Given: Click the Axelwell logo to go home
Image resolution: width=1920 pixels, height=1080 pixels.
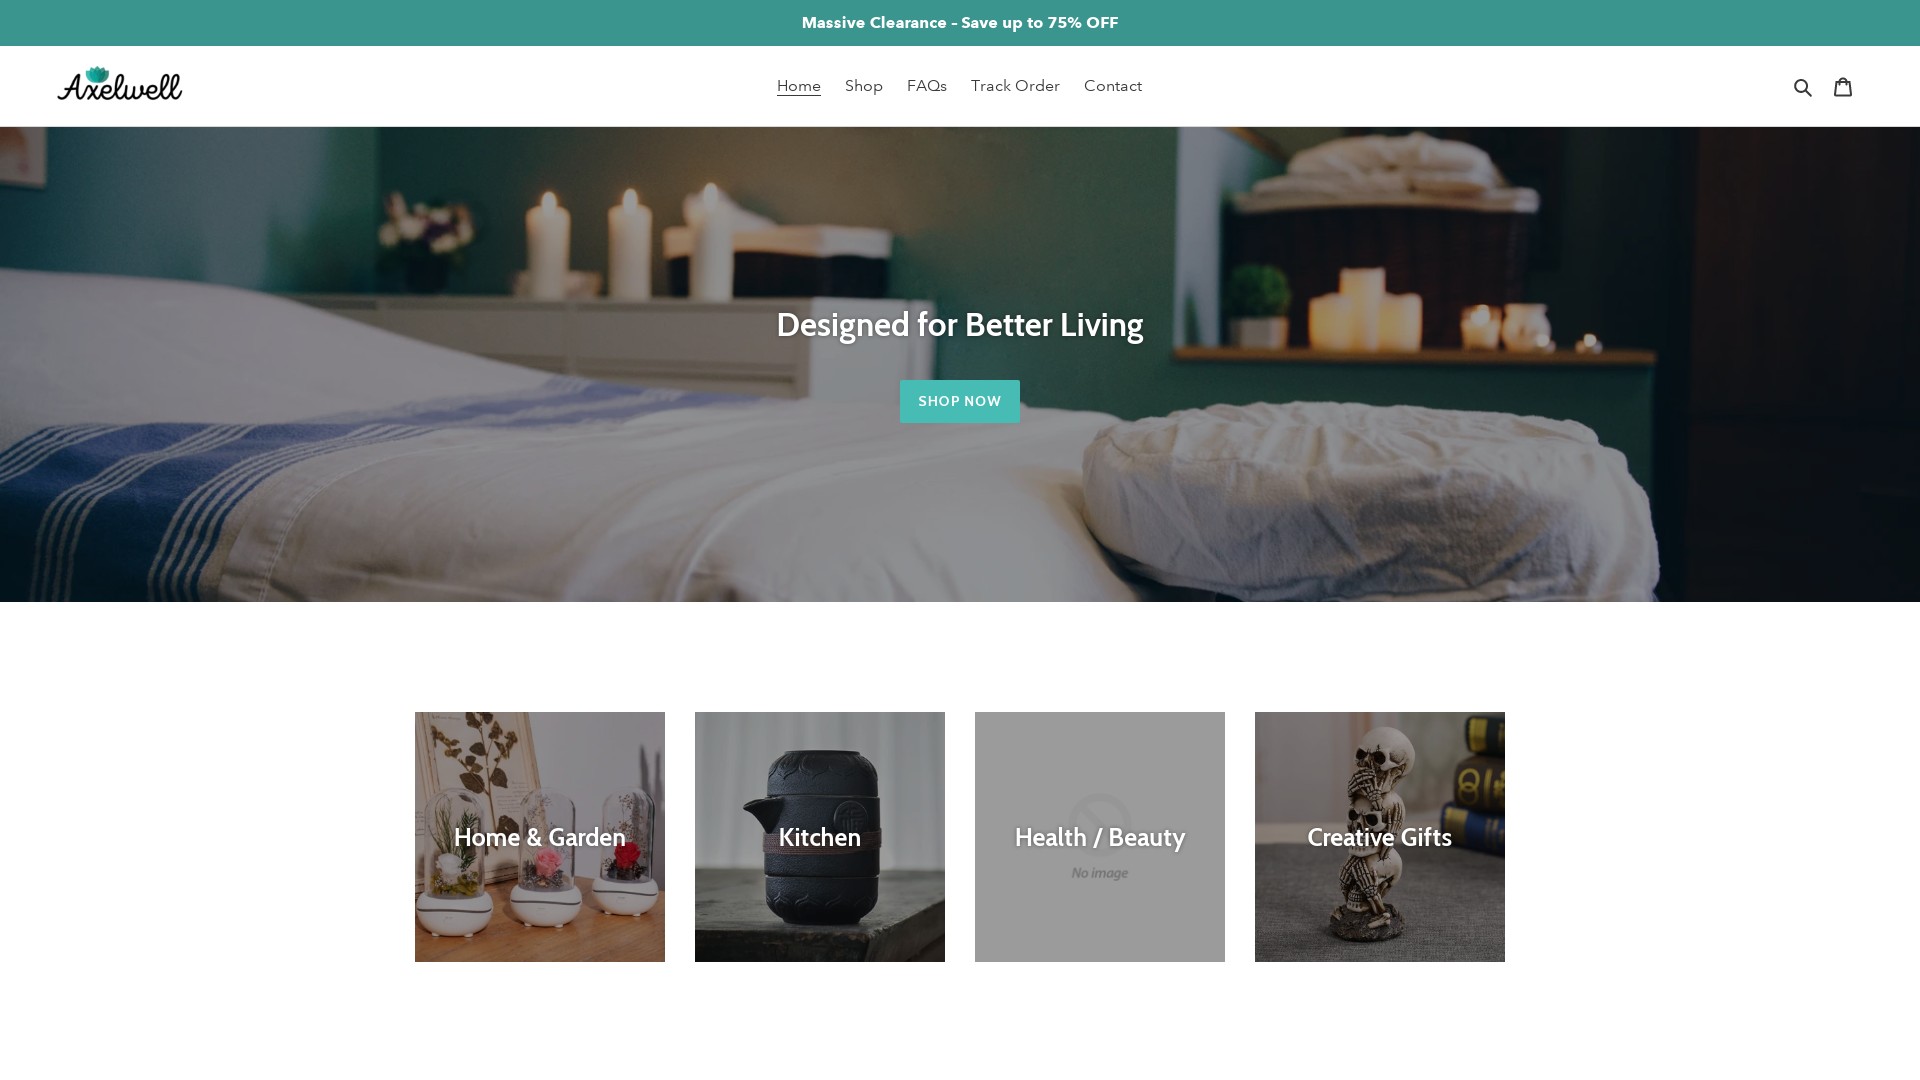Looking at the screenshot, I should point(119,84).
